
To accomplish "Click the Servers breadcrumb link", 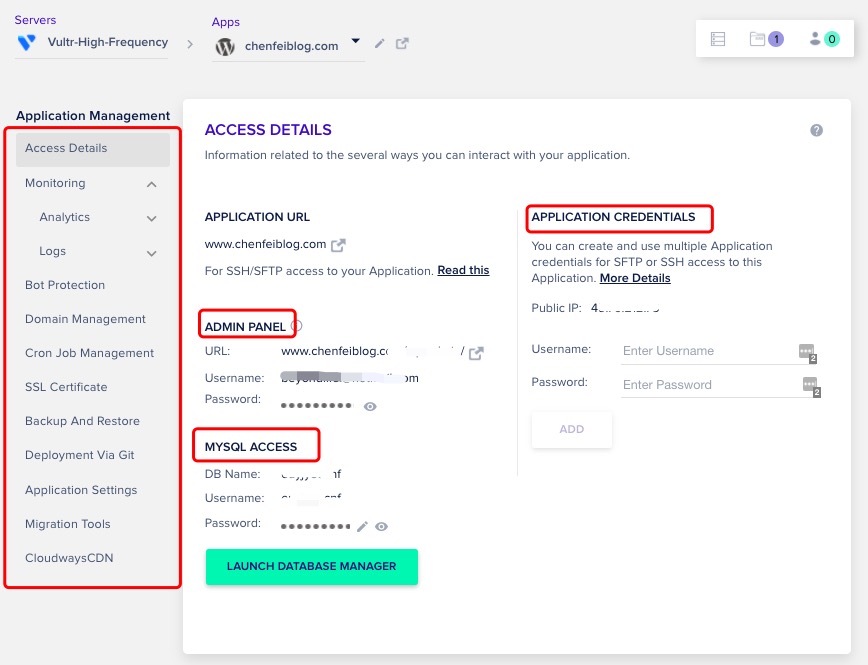I will pos(35,20).
